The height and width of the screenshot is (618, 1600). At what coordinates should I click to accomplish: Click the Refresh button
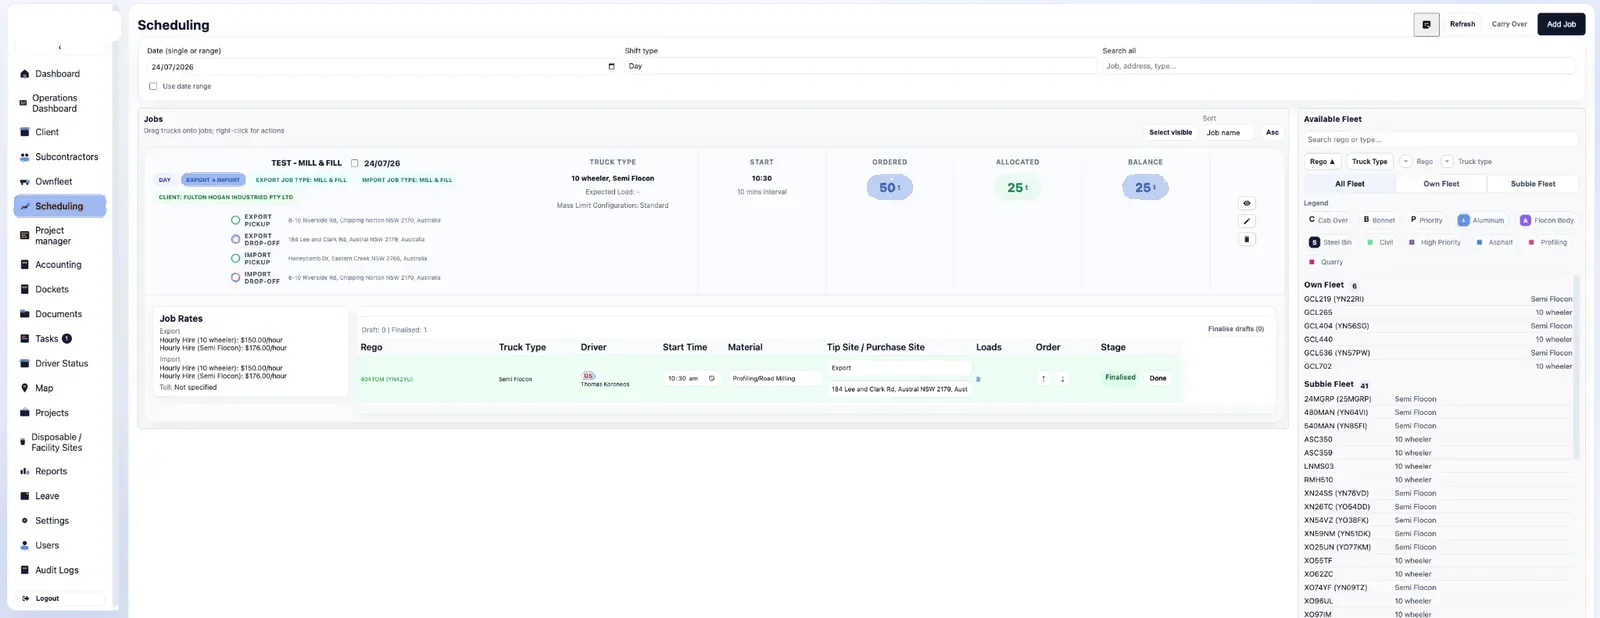click(1462, 24)
